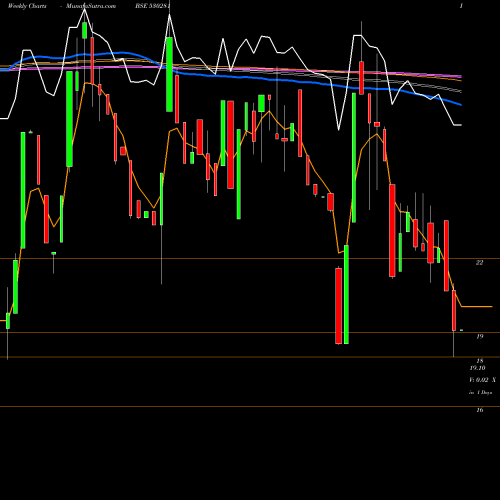Click the MunafaSutra.com label
The height and width of the screenshot is (500, 500).
click(91, 6)
